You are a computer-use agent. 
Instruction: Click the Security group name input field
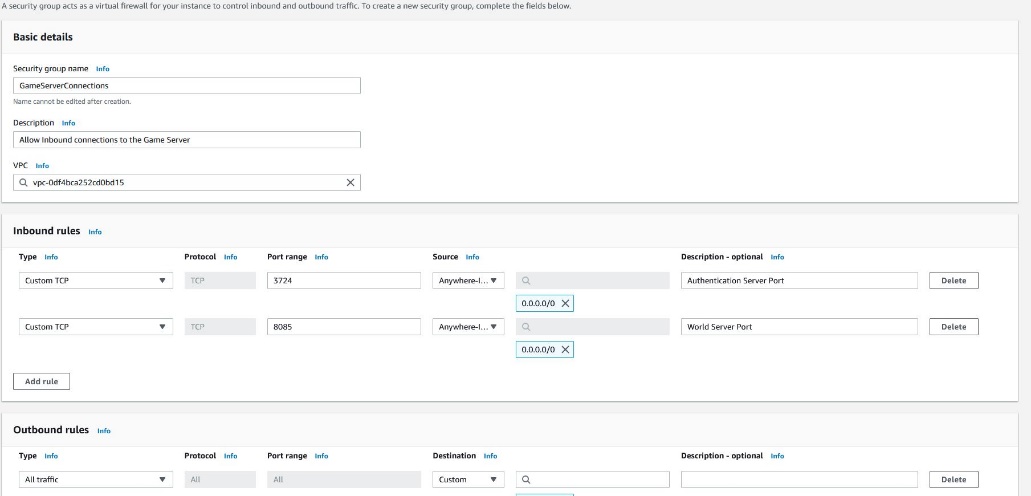pos(186,86)
